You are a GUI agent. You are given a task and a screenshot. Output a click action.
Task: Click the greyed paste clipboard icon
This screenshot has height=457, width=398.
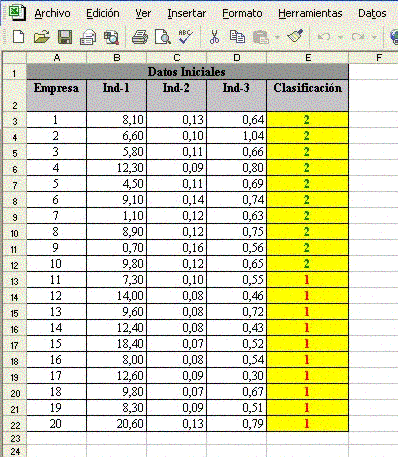[x=261, y=37]
